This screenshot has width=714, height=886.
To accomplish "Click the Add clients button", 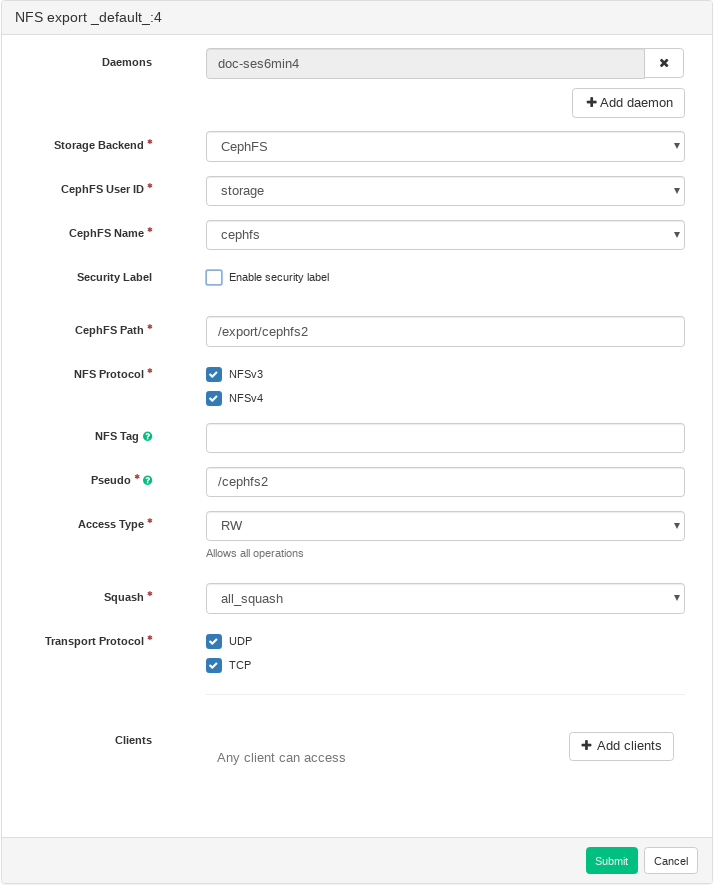I will pos(621,746).
